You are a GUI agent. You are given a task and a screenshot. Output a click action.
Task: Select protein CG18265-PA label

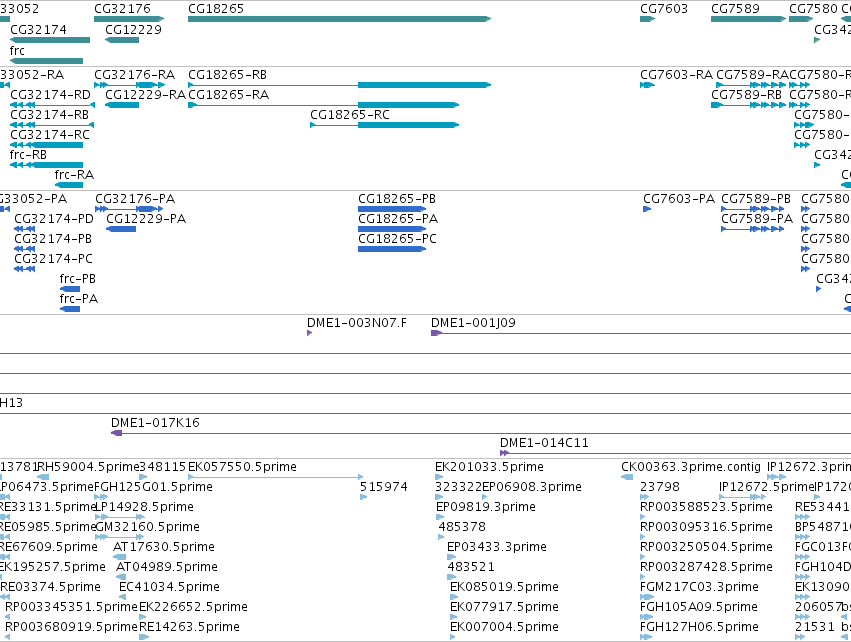click(398, 219)
